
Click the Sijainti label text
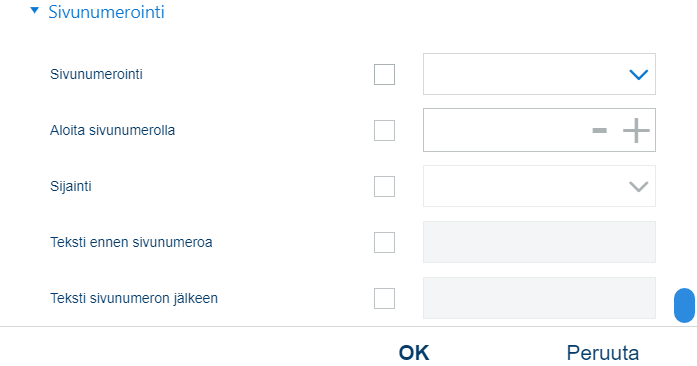pyautogui.click(x=71, y=186)
